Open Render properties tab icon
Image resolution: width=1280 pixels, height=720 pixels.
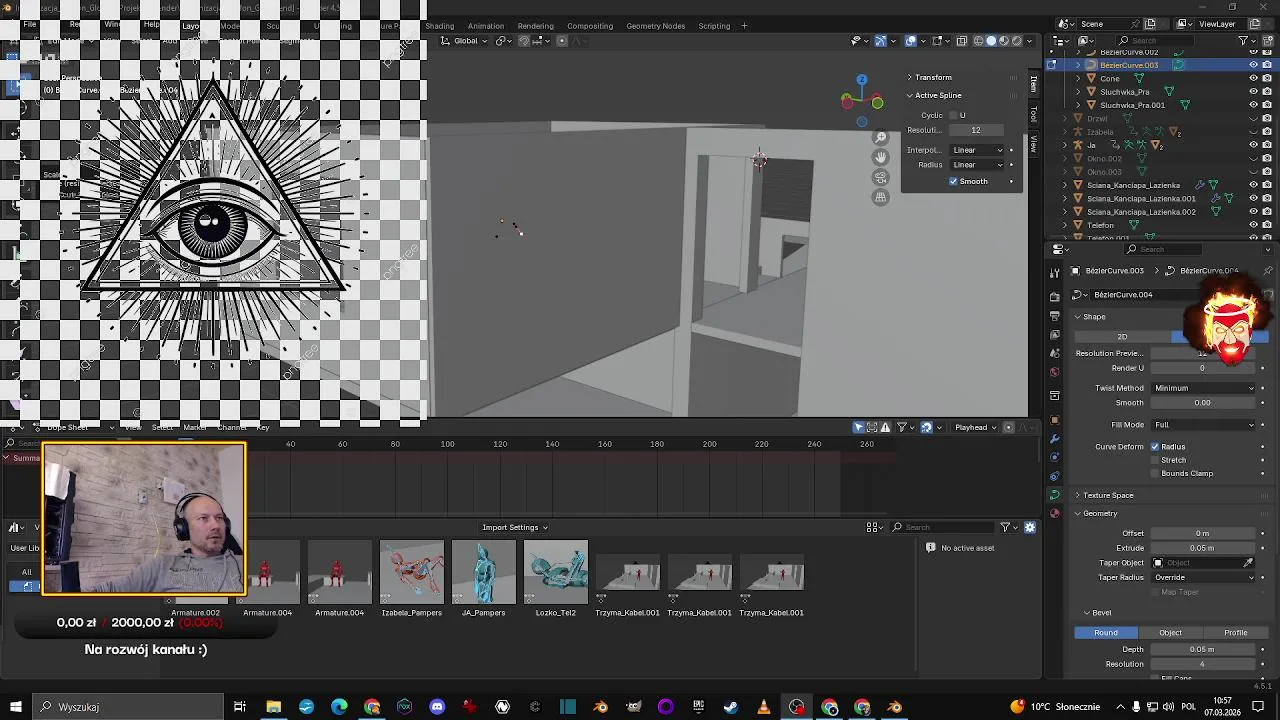(x=1055, y=297)
